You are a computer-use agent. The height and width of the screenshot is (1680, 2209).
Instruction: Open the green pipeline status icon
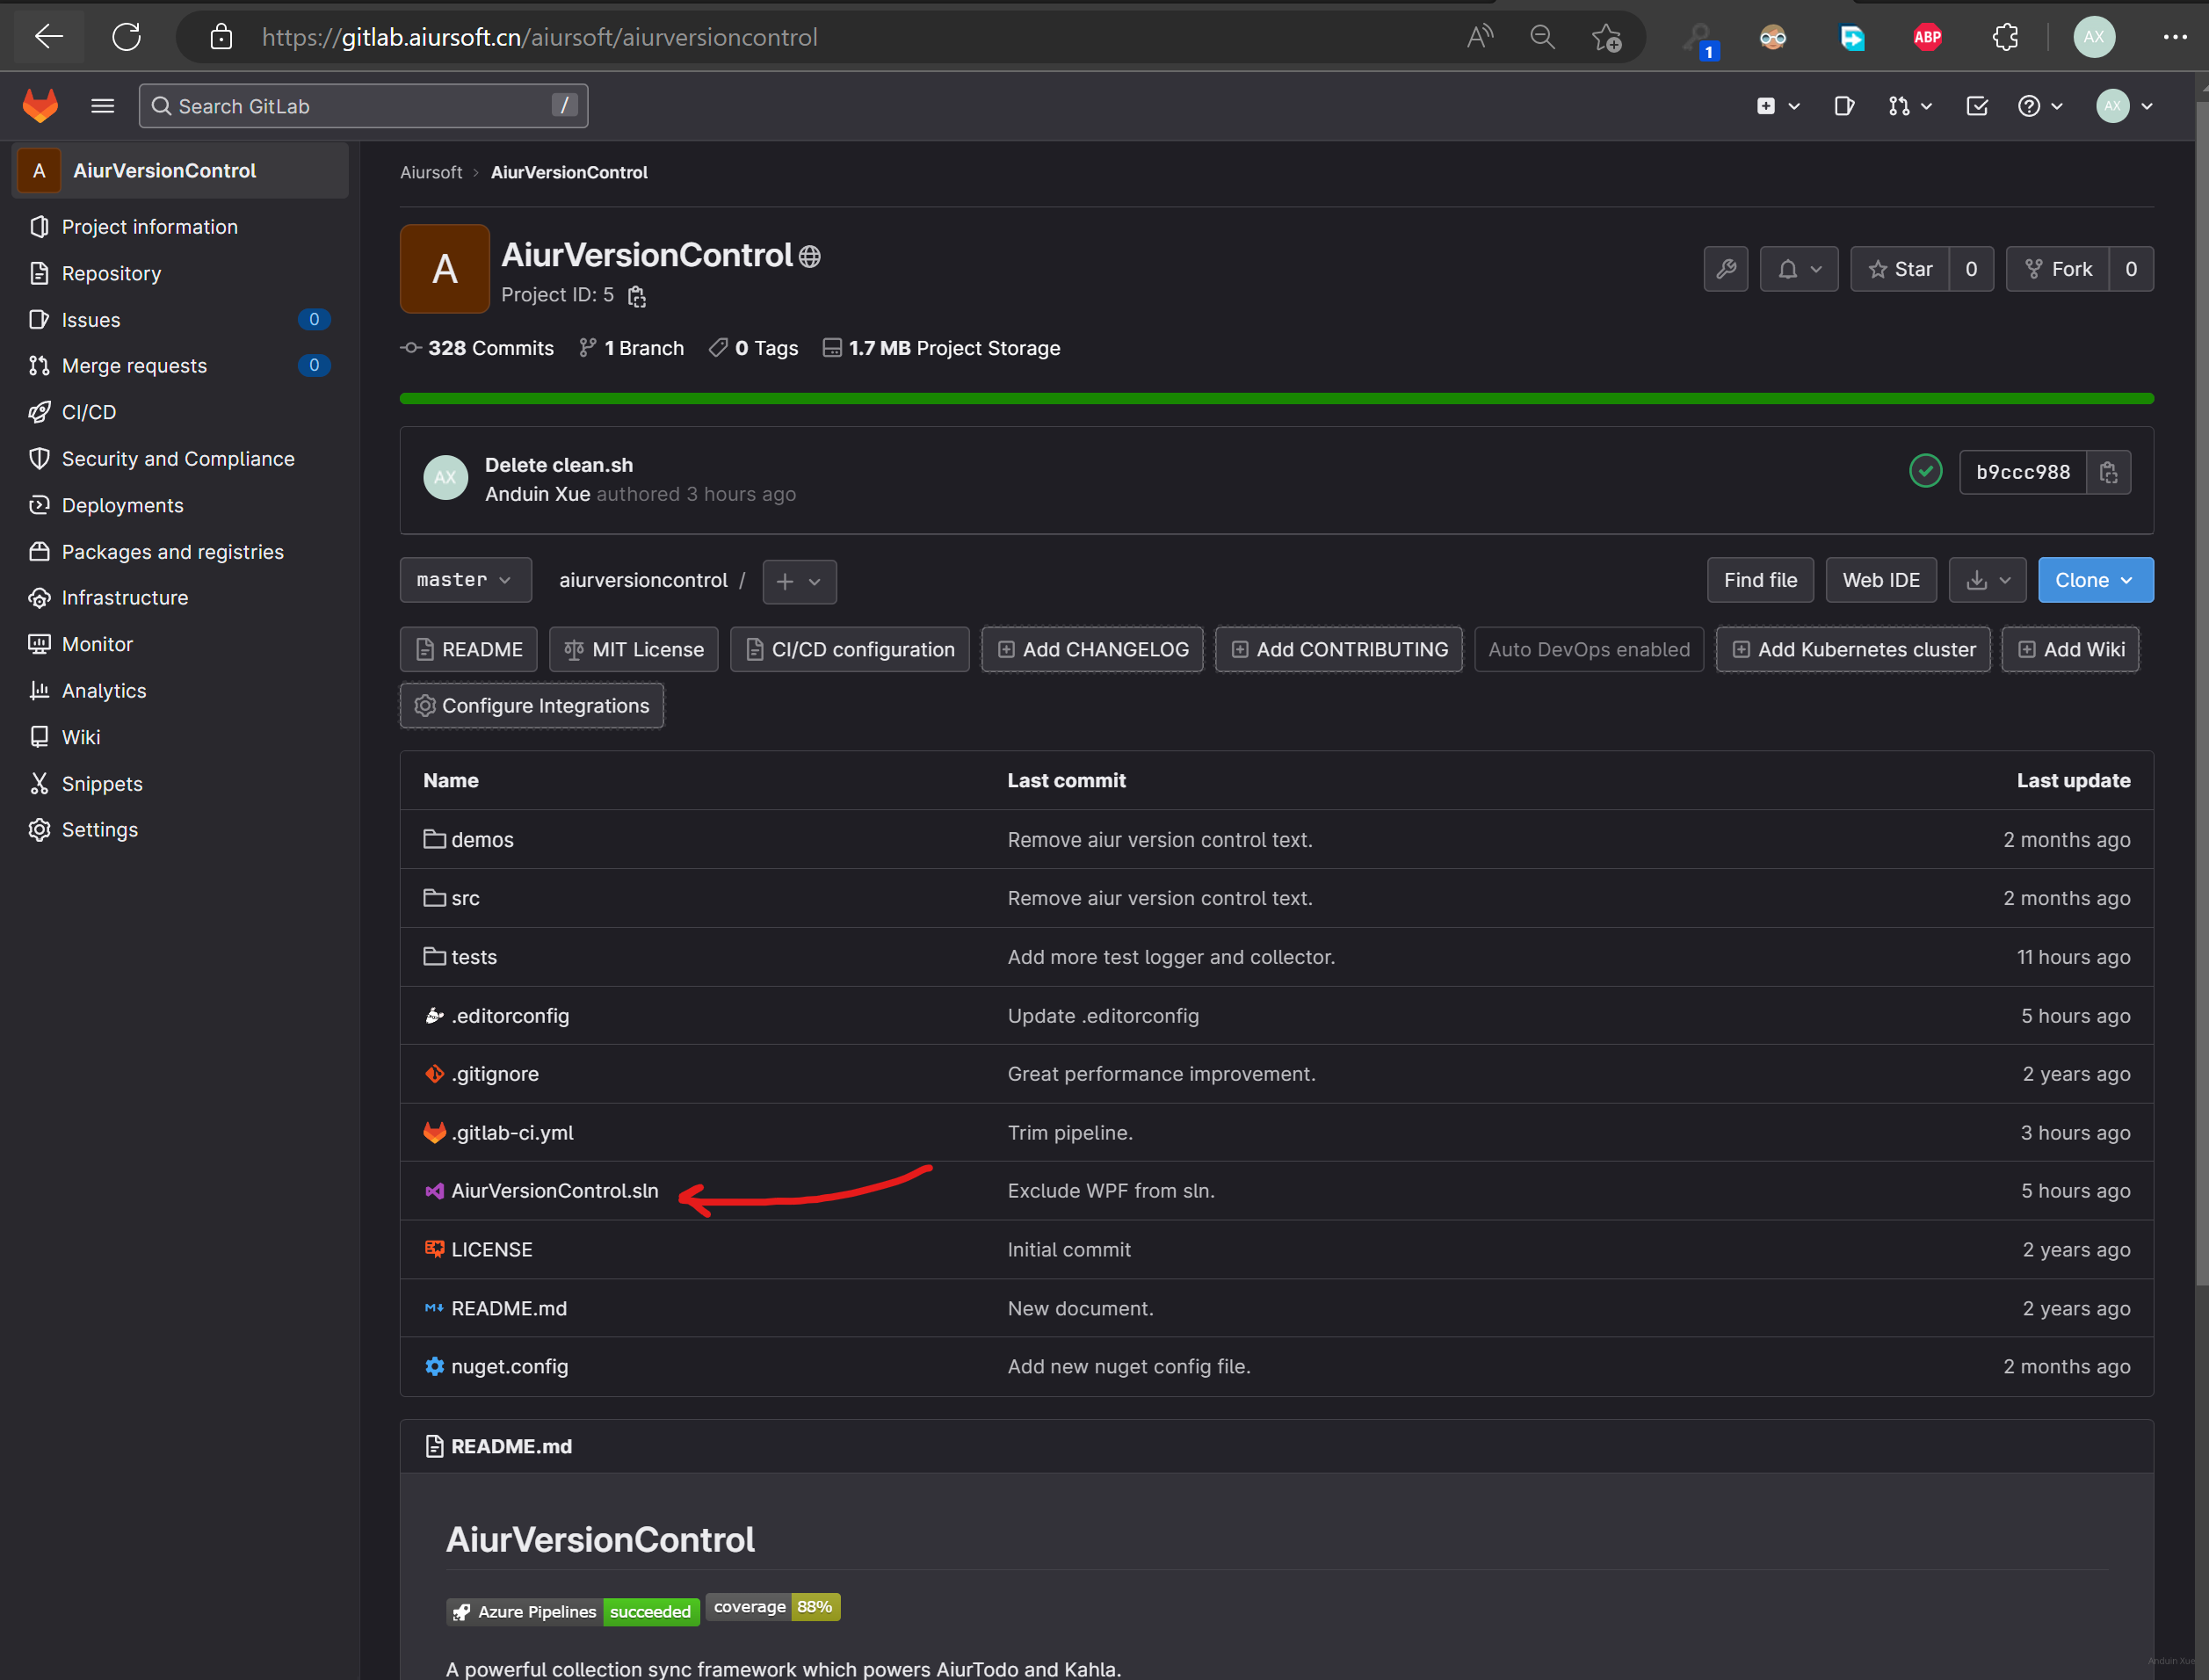pos(1925,471)
